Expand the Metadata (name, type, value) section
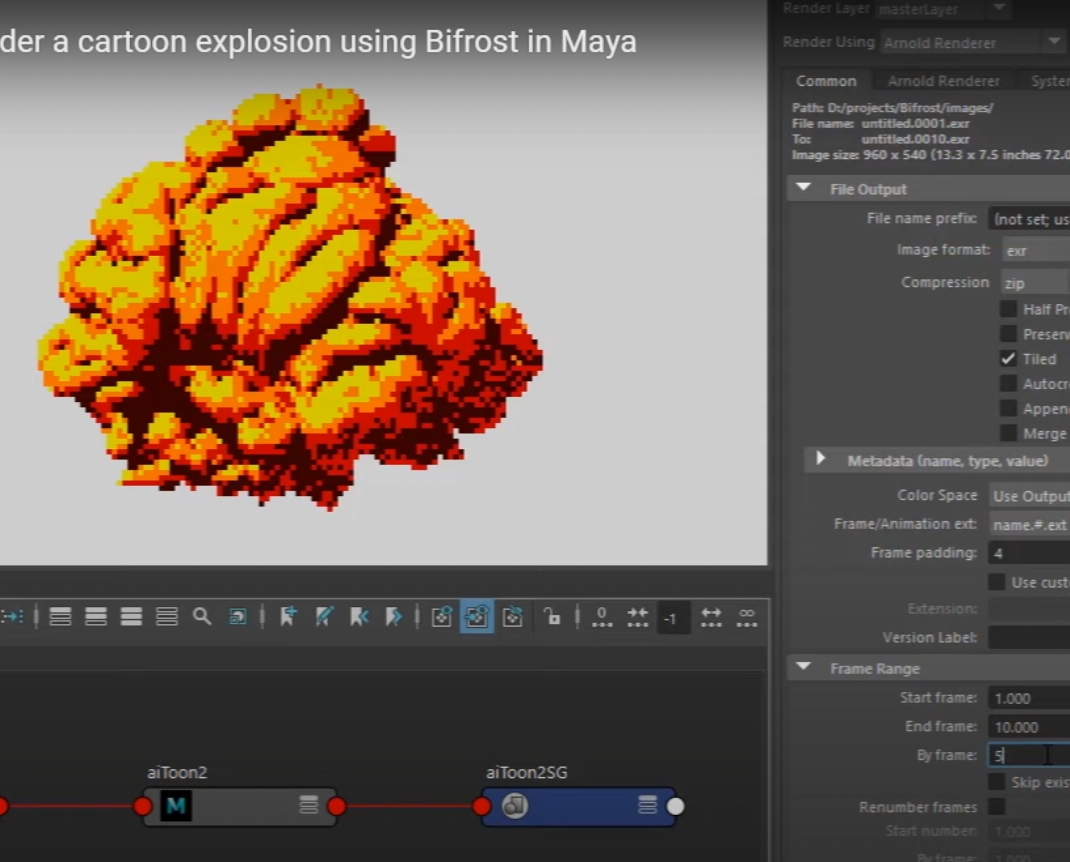Screen dimensions: 1070x862 tap(821, 460)
